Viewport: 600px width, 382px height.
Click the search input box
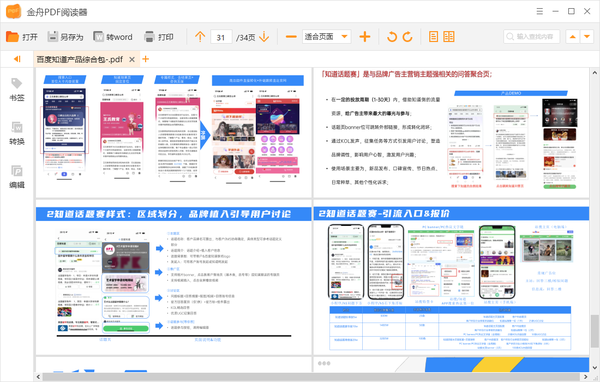pyautogui.click(x=532, y=37)
